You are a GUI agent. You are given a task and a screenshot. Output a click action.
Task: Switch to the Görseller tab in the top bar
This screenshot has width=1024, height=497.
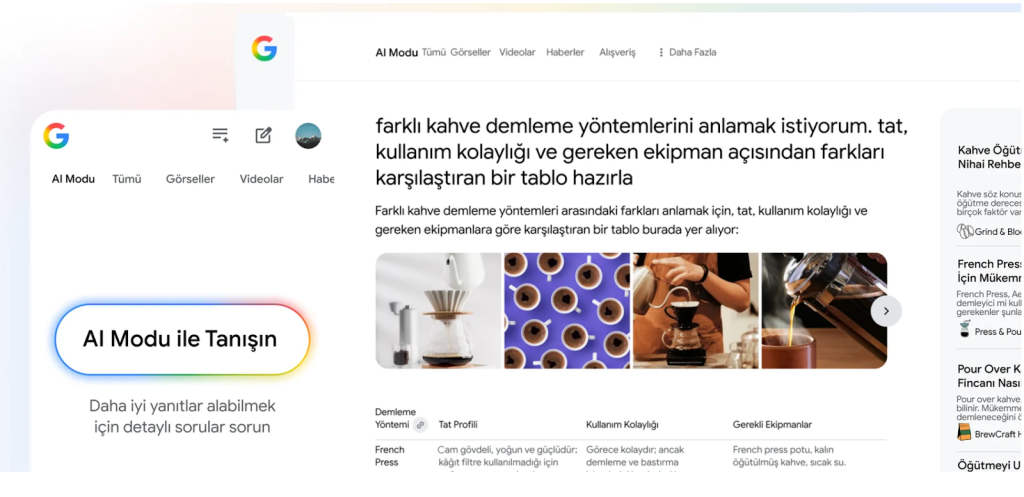tap(470, 52)
